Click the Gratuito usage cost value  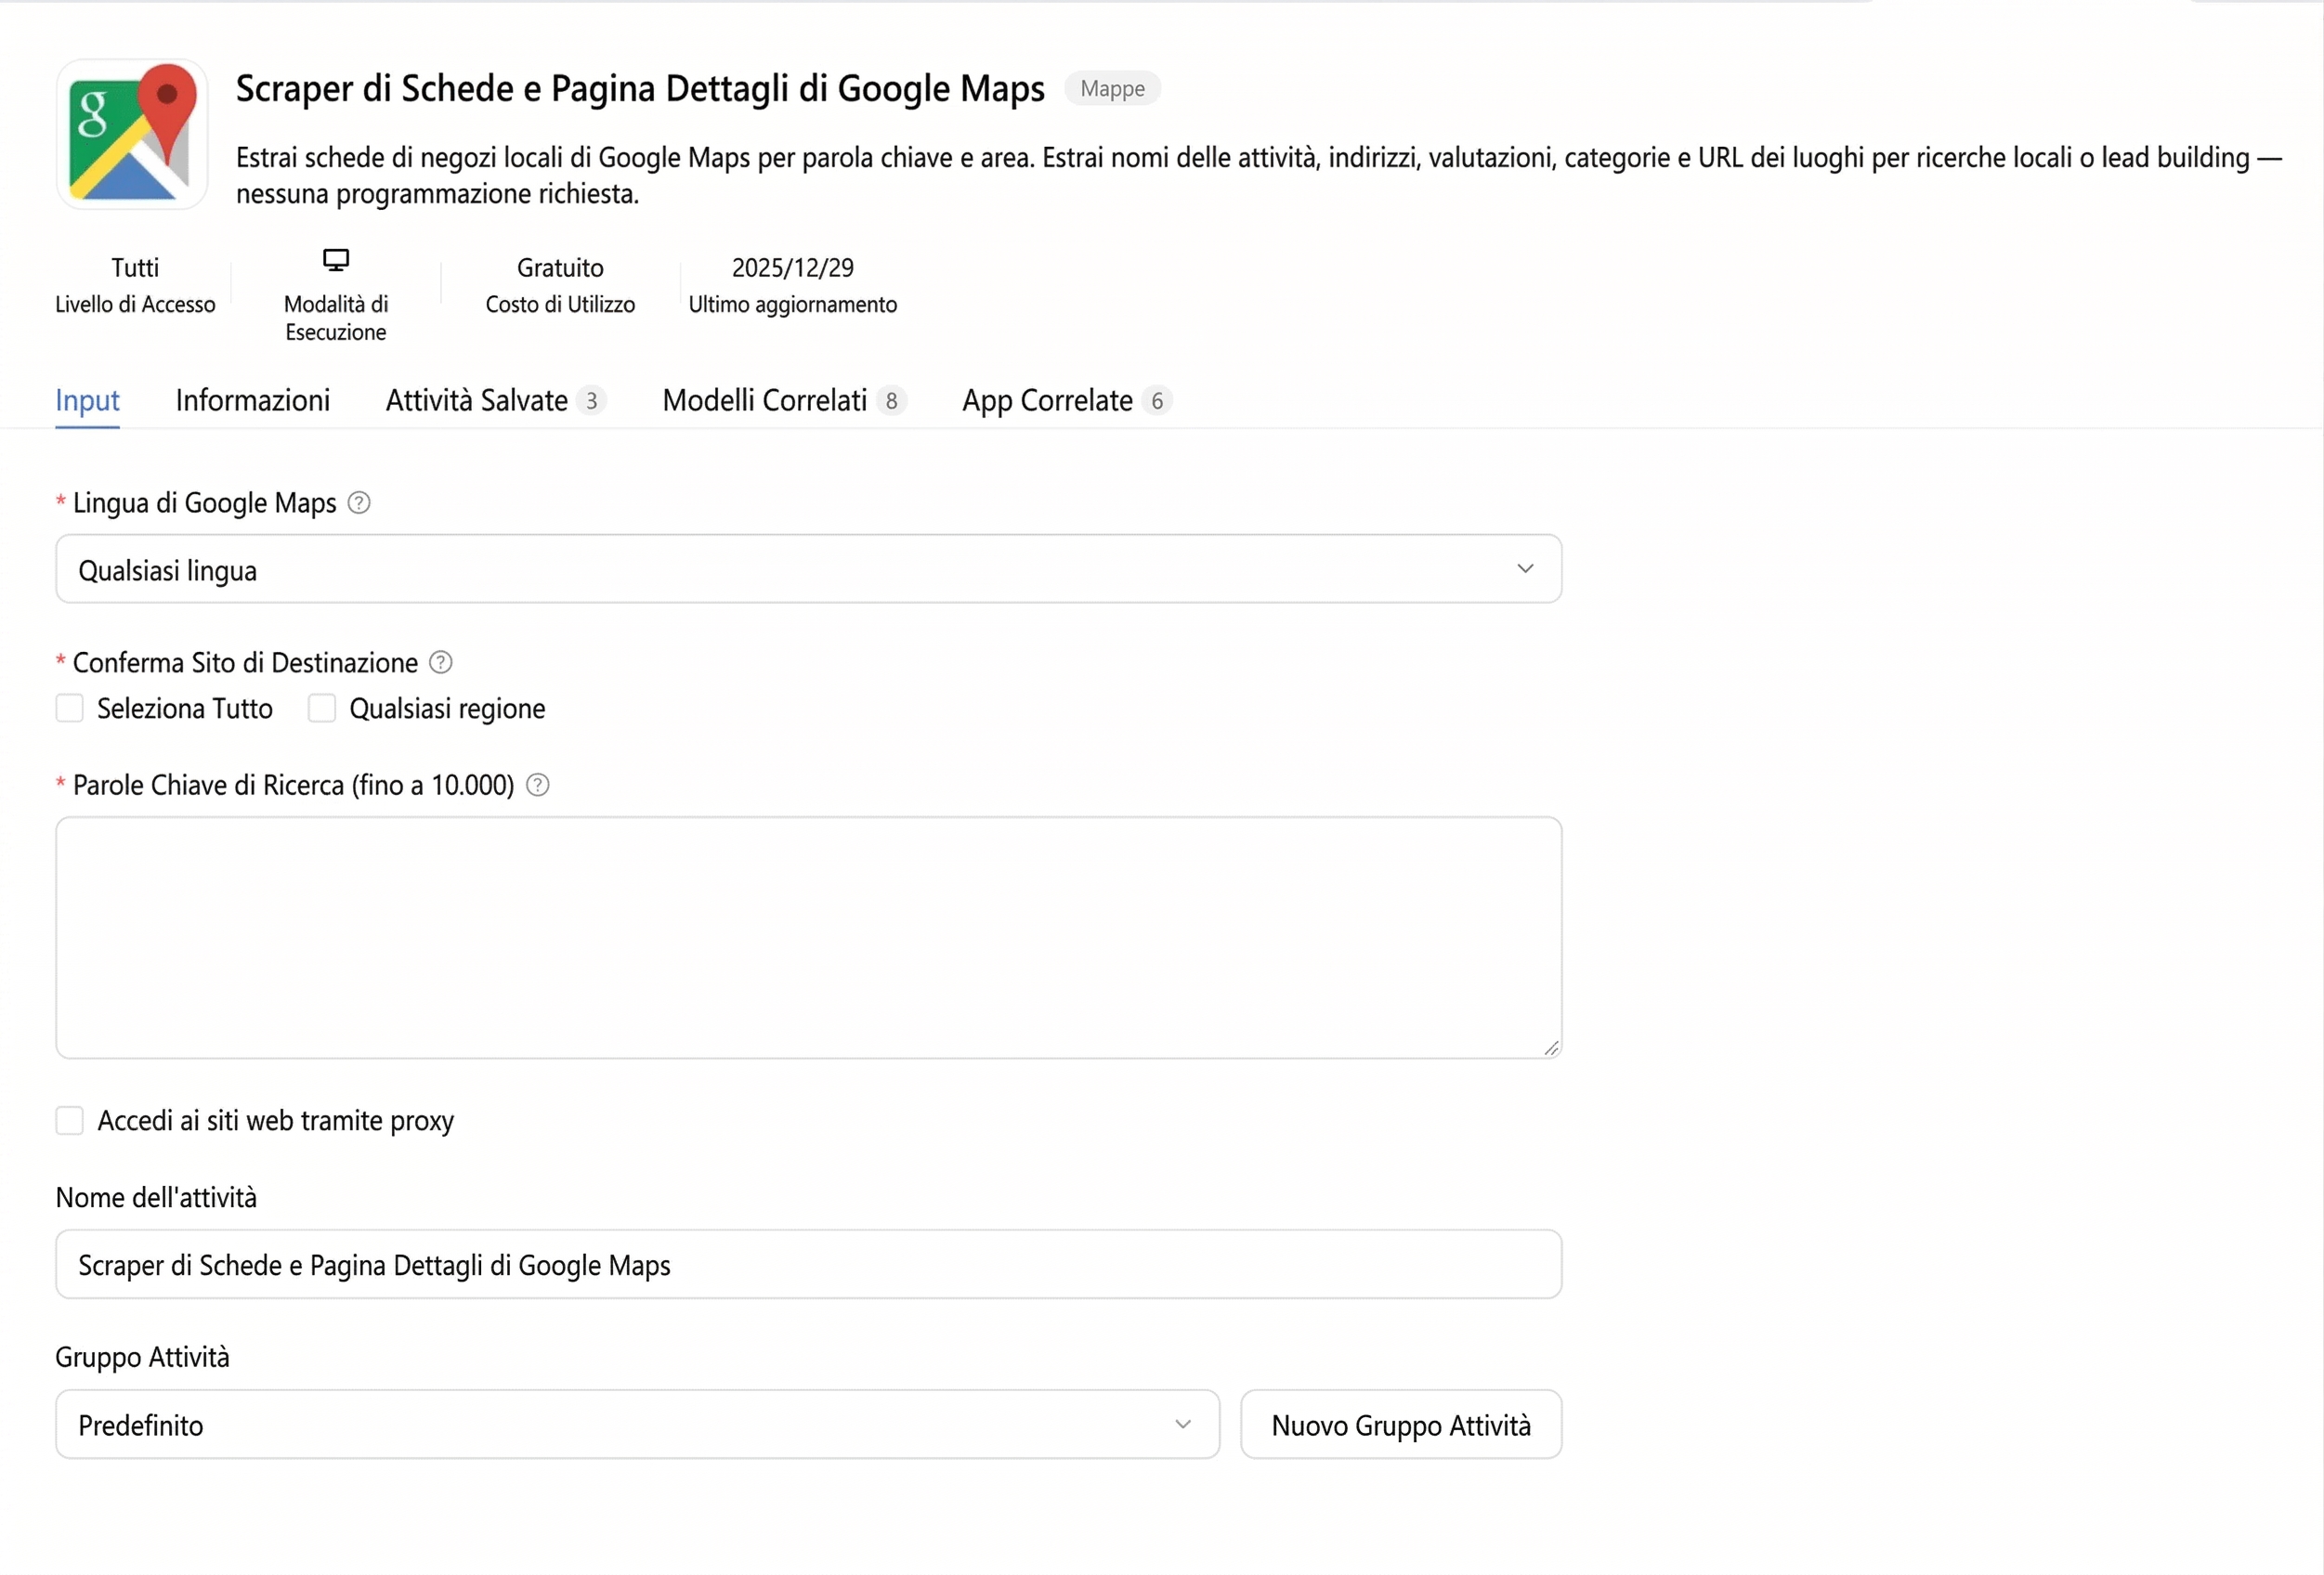coord(560,268)
